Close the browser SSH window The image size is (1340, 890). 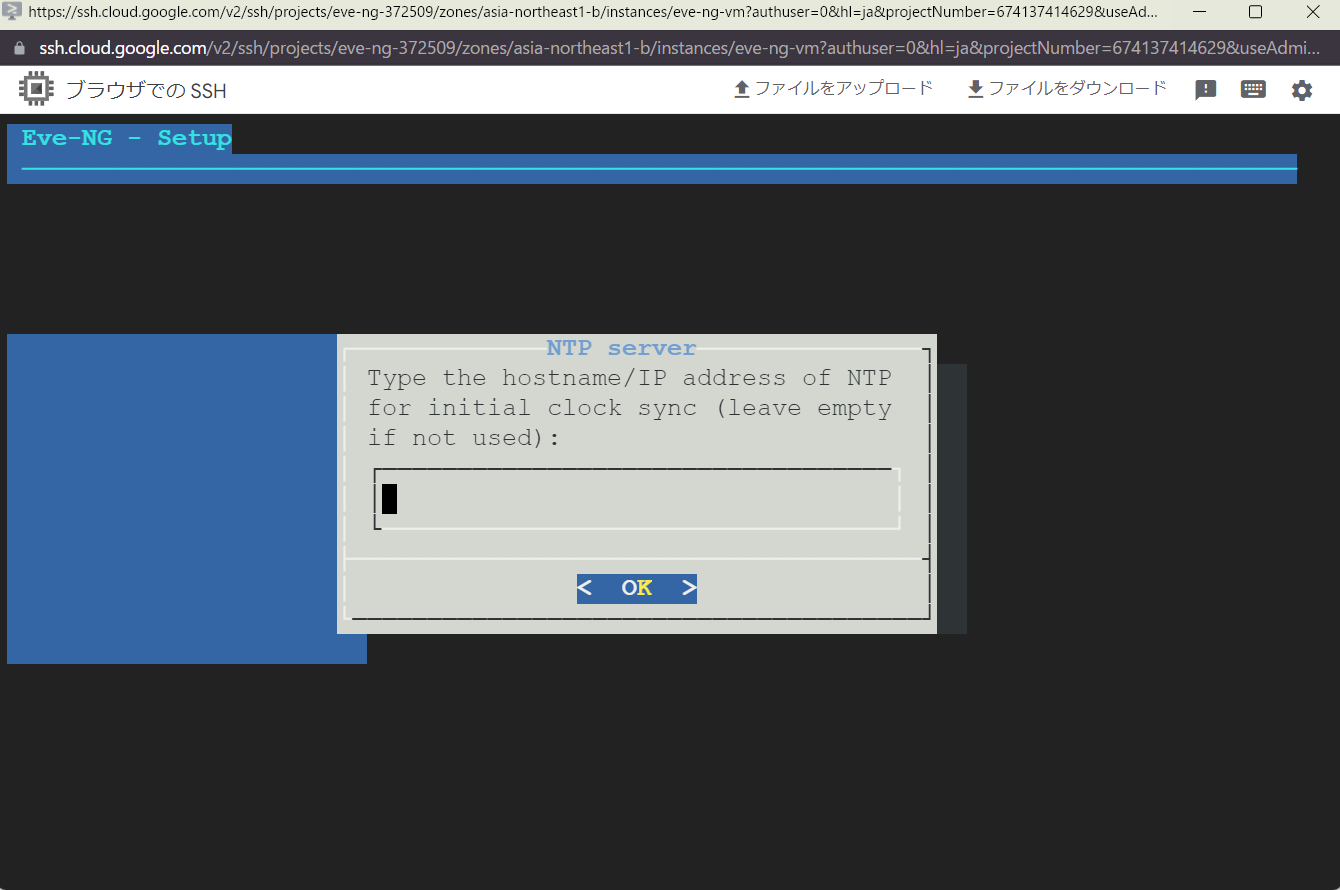pos(1312,12)
